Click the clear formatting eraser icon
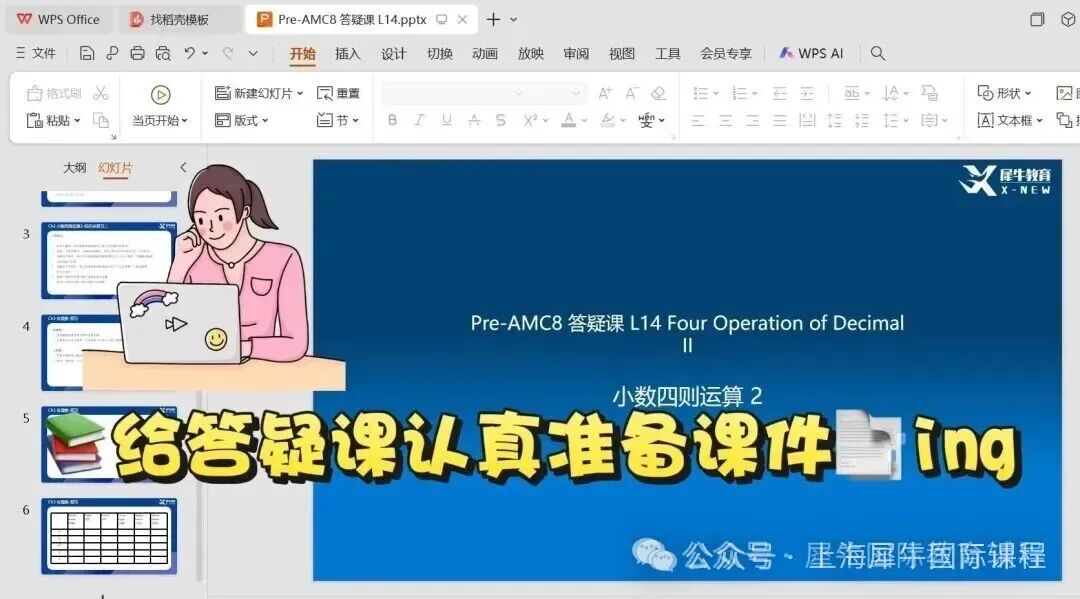This screenshot has height=599, width=1080. (658, 93)
